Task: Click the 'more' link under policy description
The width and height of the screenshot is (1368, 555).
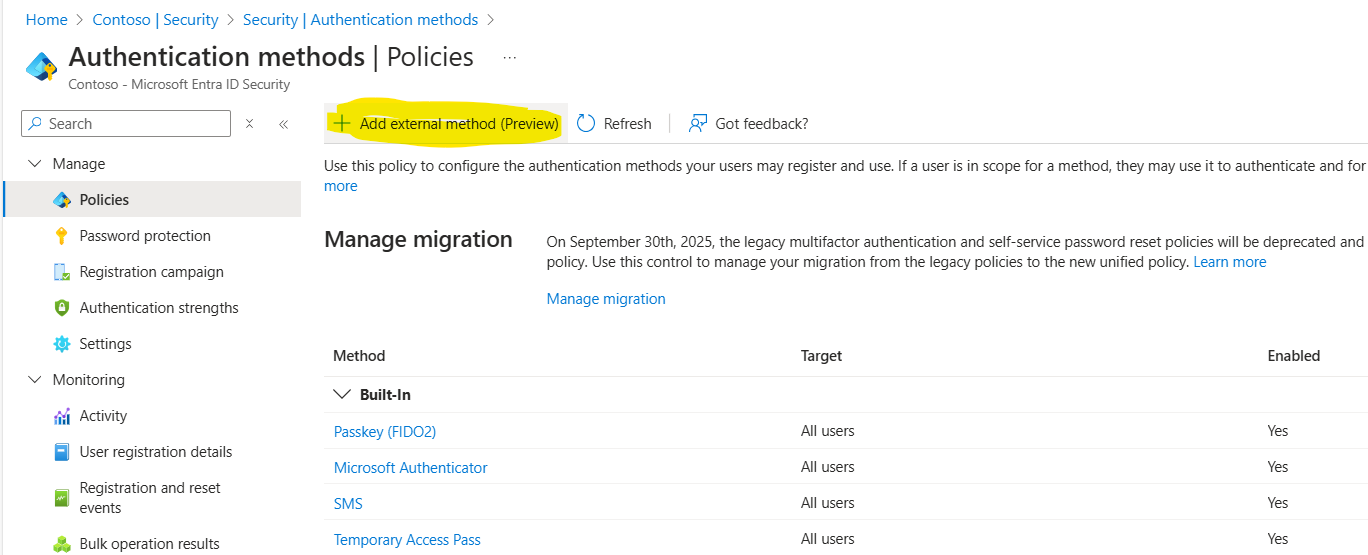Action: [x=341, y=186]
